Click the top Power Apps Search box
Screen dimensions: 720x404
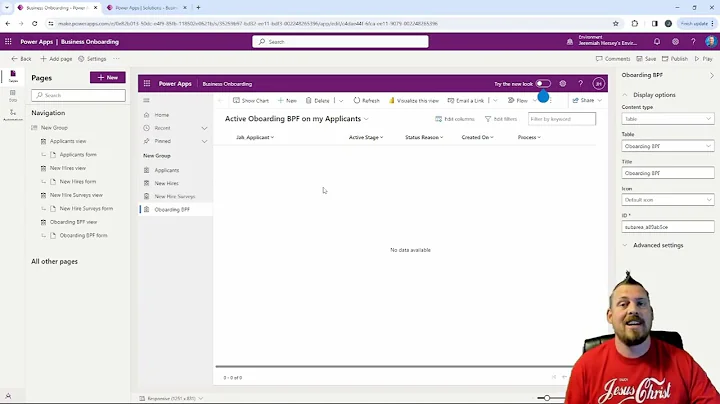[340, 42]
